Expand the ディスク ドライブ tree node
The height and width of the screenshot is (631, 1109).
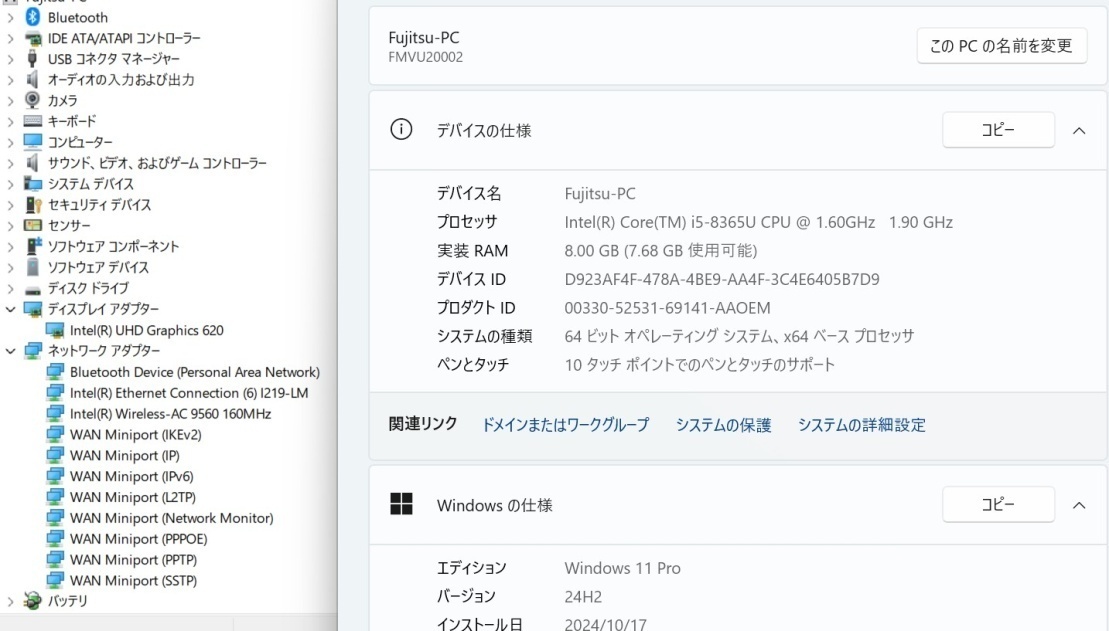(x=11, y=288)
